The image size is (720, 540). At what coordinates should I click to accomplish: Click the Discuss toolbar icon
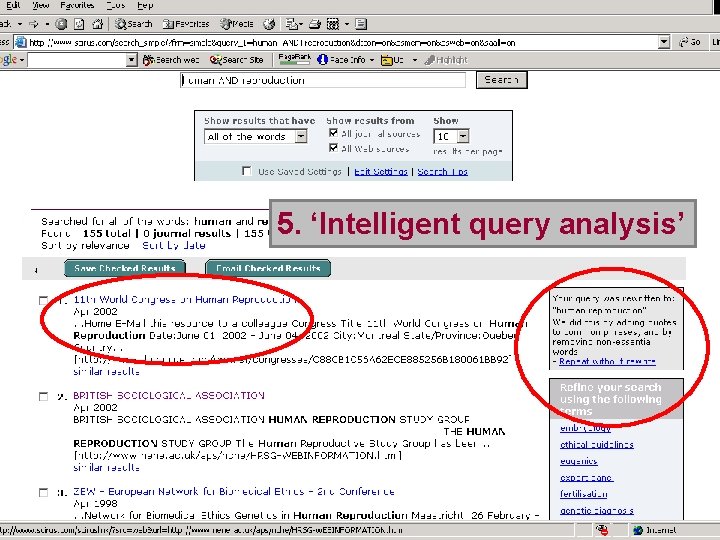tap(361, 23)
